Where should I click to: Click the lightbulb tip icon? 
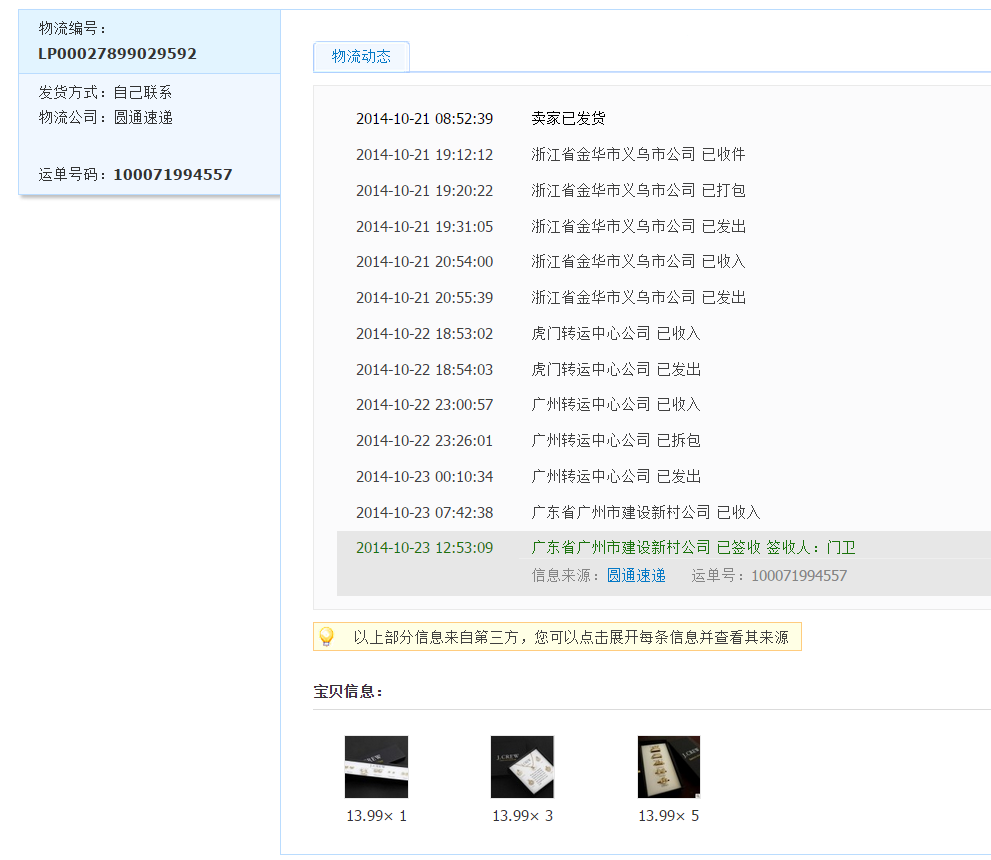click(x=327, y=636)
